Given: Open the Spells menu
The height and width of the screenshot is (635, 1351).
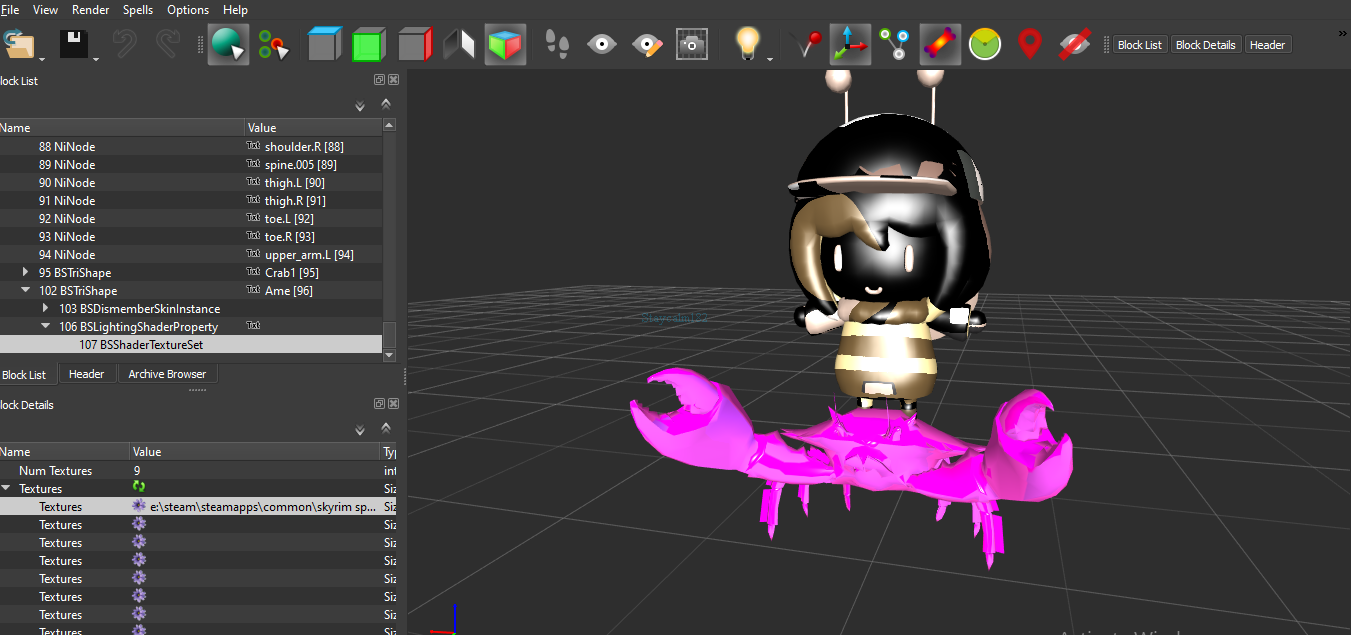Looking at the screenshot, I should point(138,9).
